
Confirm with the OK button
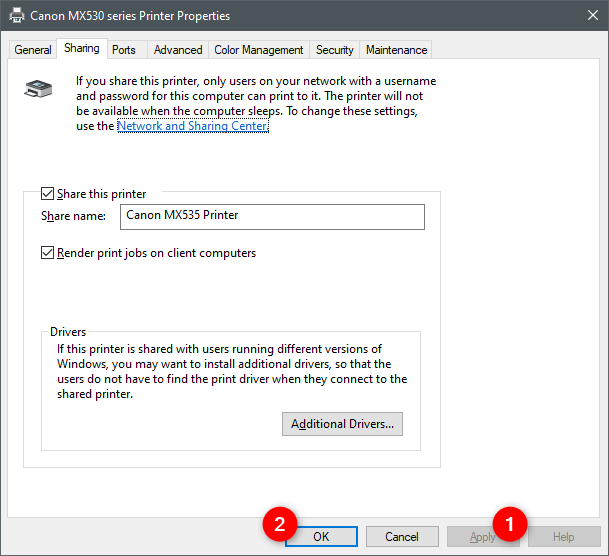(x=321, y=537)
